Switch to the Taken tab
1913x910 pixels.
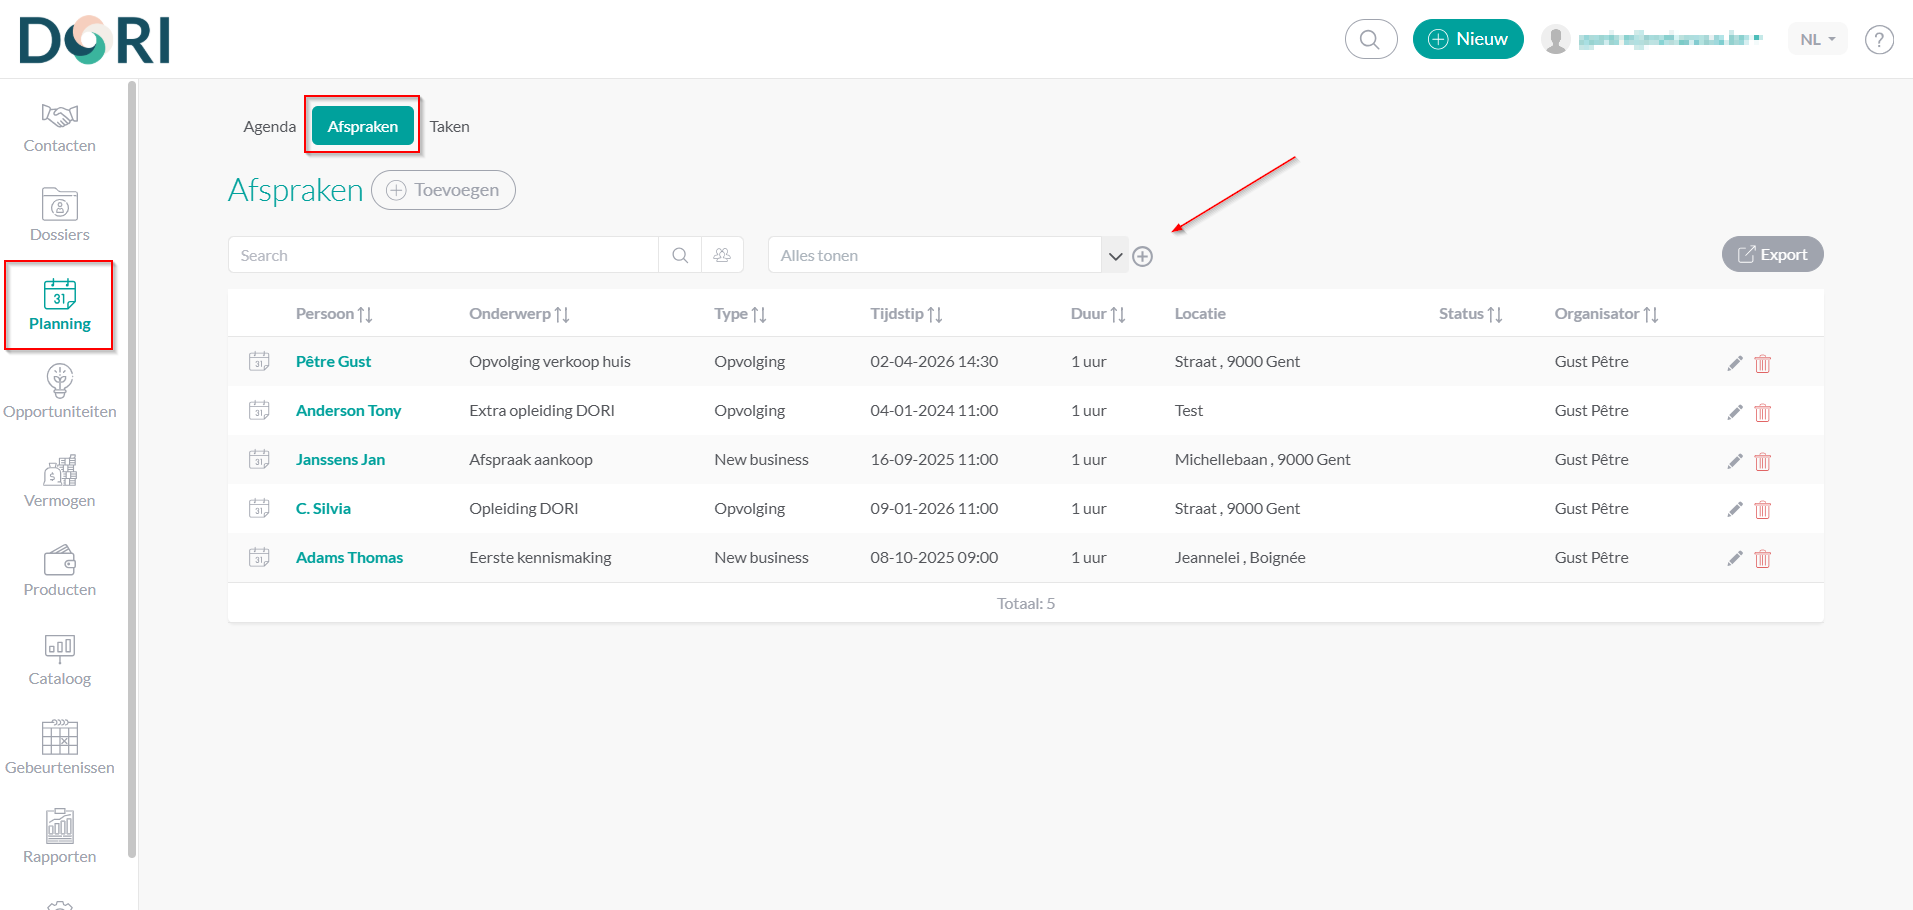[x=449, y=127]
